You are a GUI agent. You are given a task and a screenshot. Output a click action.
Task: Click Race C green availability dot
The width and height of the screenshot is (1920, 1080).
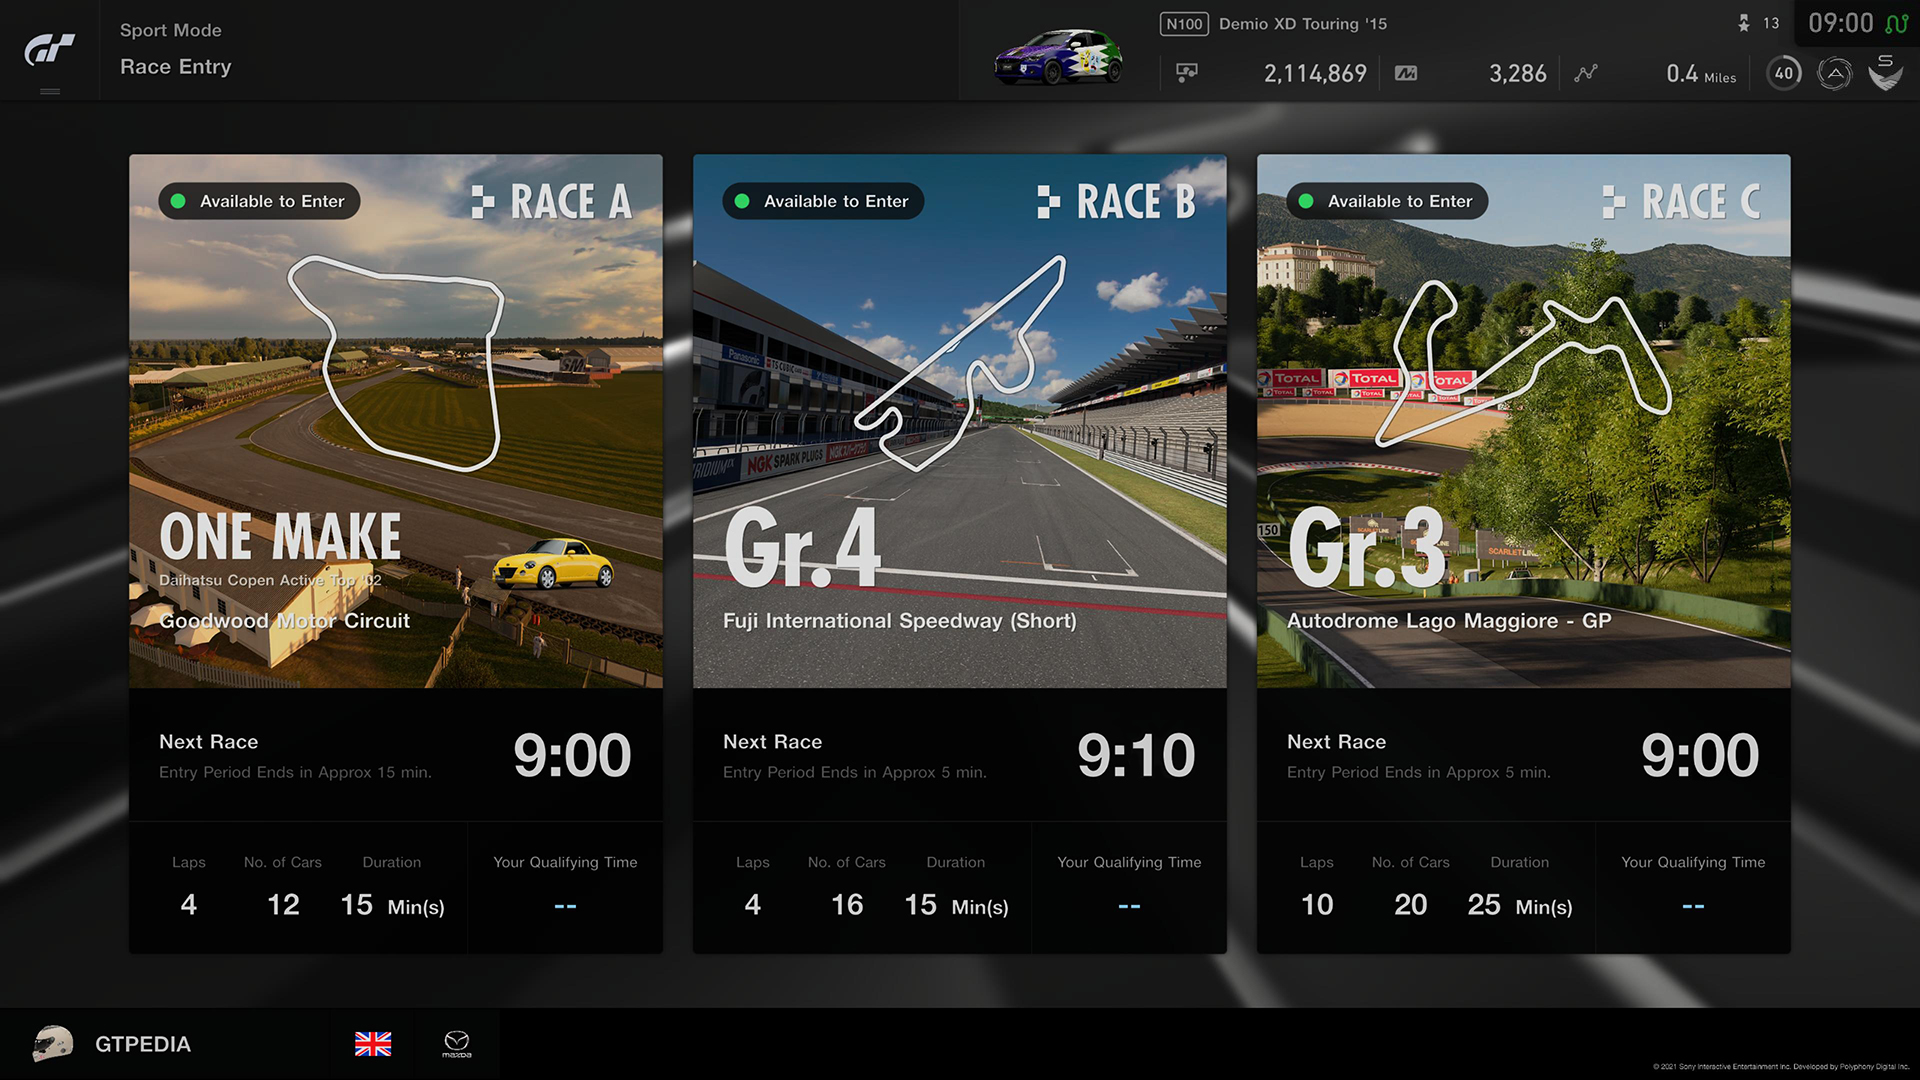coord(1306,201)
